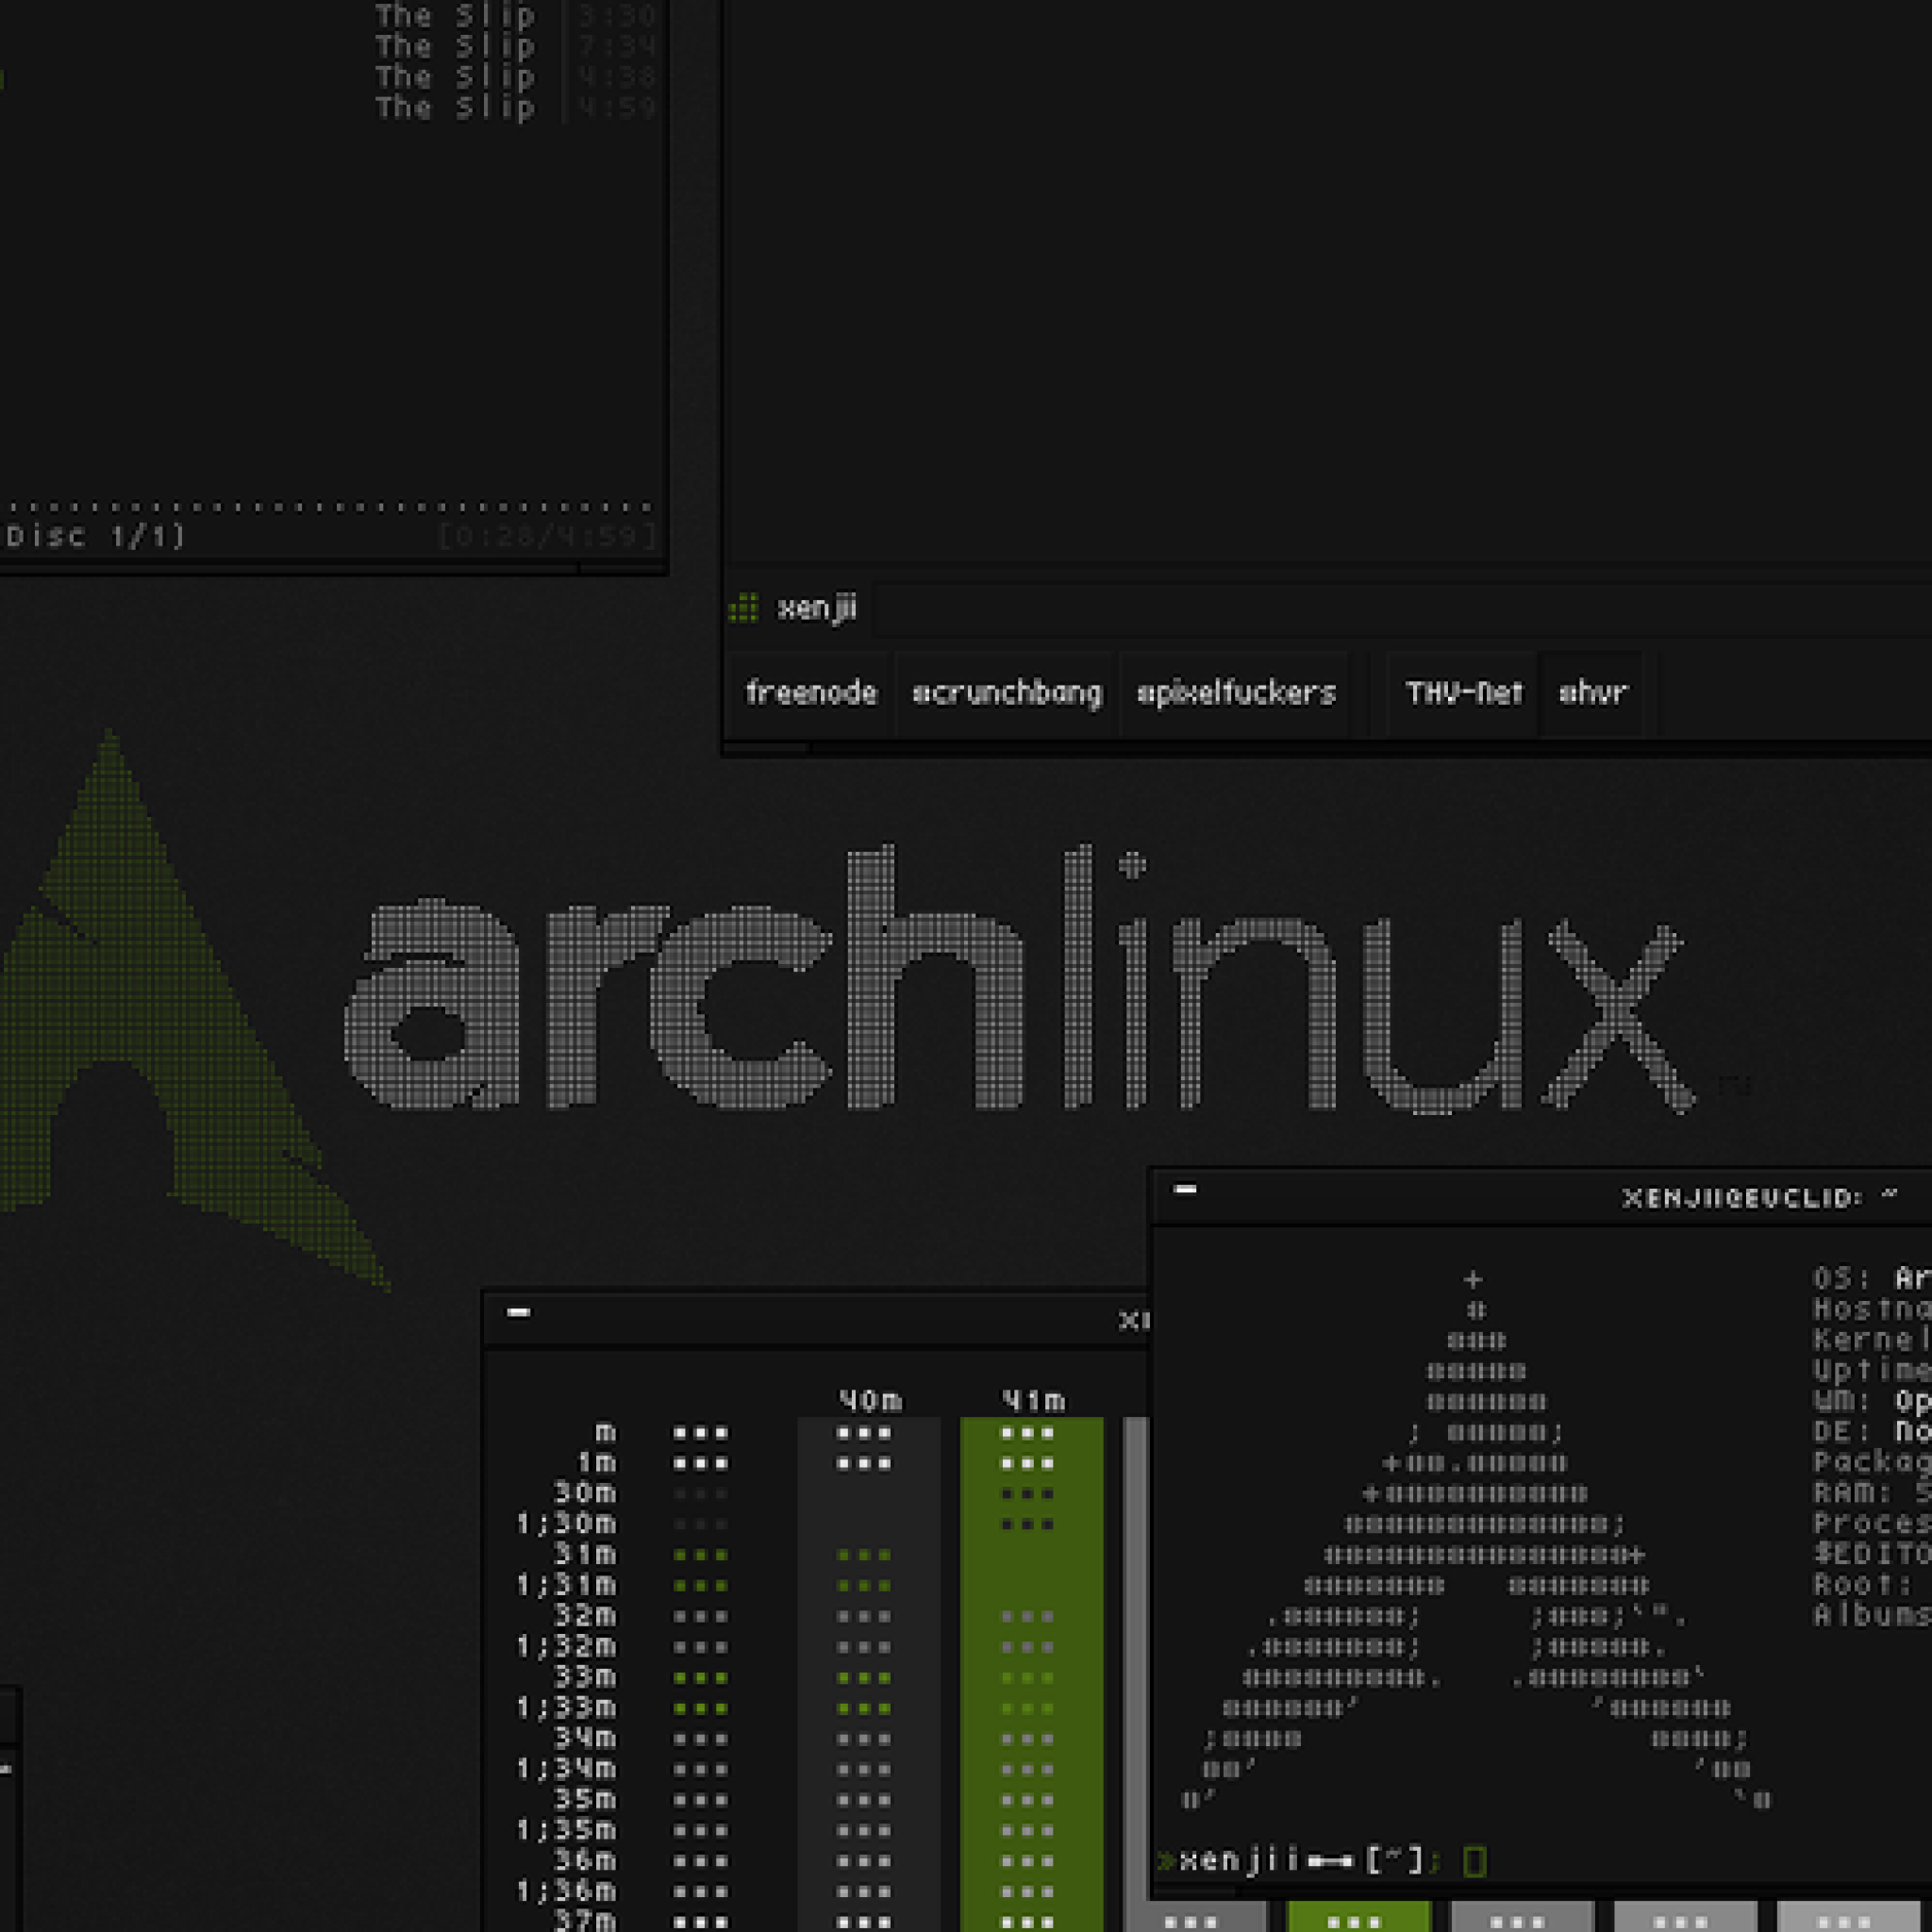The width and height of the screenshot is (1932, 1932).
Task: Click the 33m row label in color table
Action: point(586,1676)
